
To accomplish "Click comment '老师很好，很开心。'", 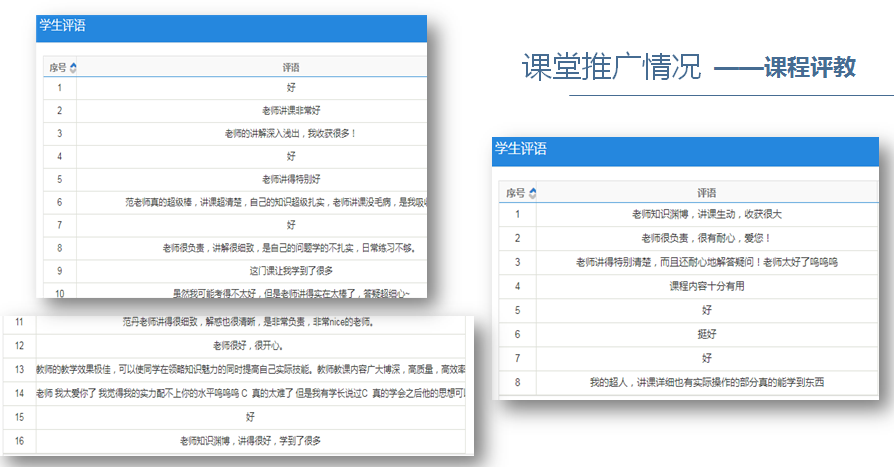I will pyautogui.click(x=249, y=346).
